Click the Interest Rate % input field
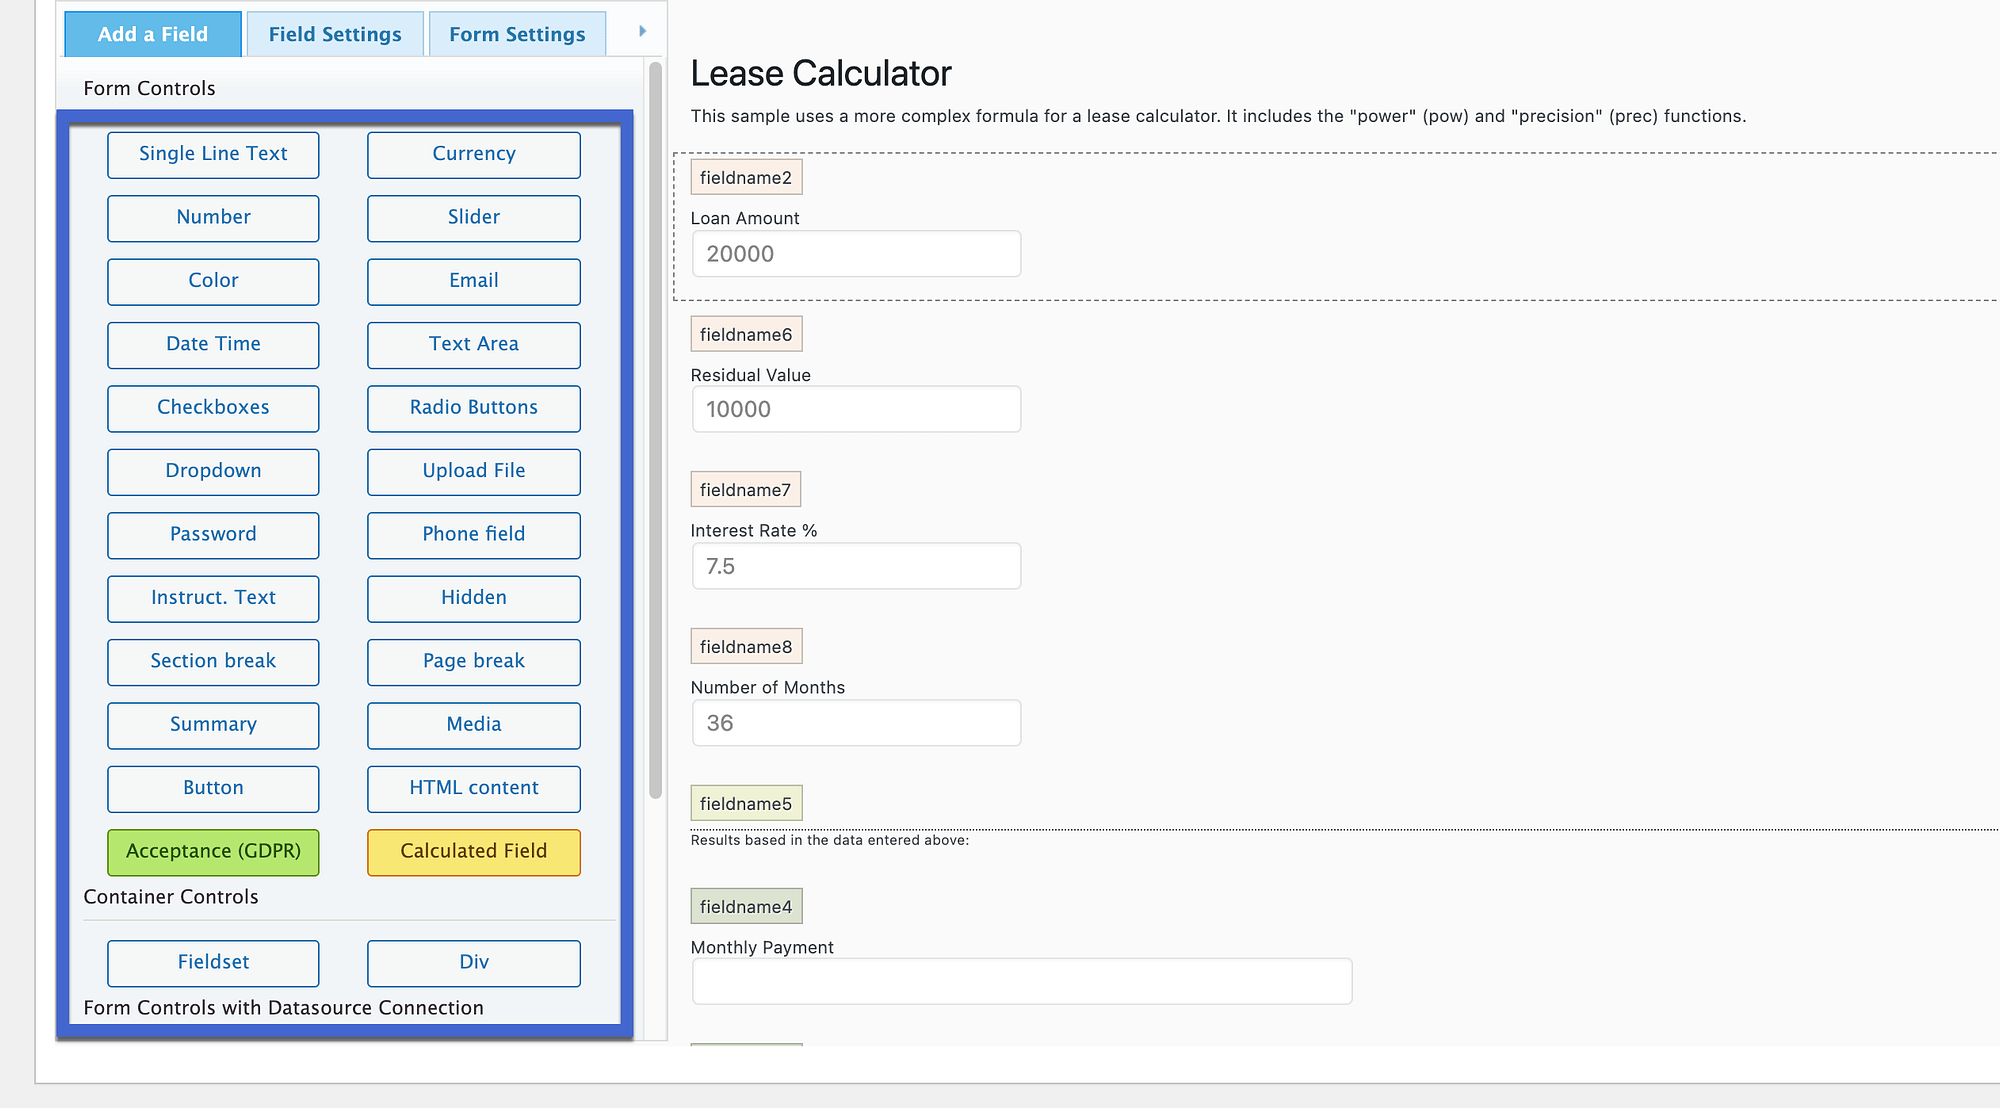Viewport: 2000px width, 1108px height. 855,566
